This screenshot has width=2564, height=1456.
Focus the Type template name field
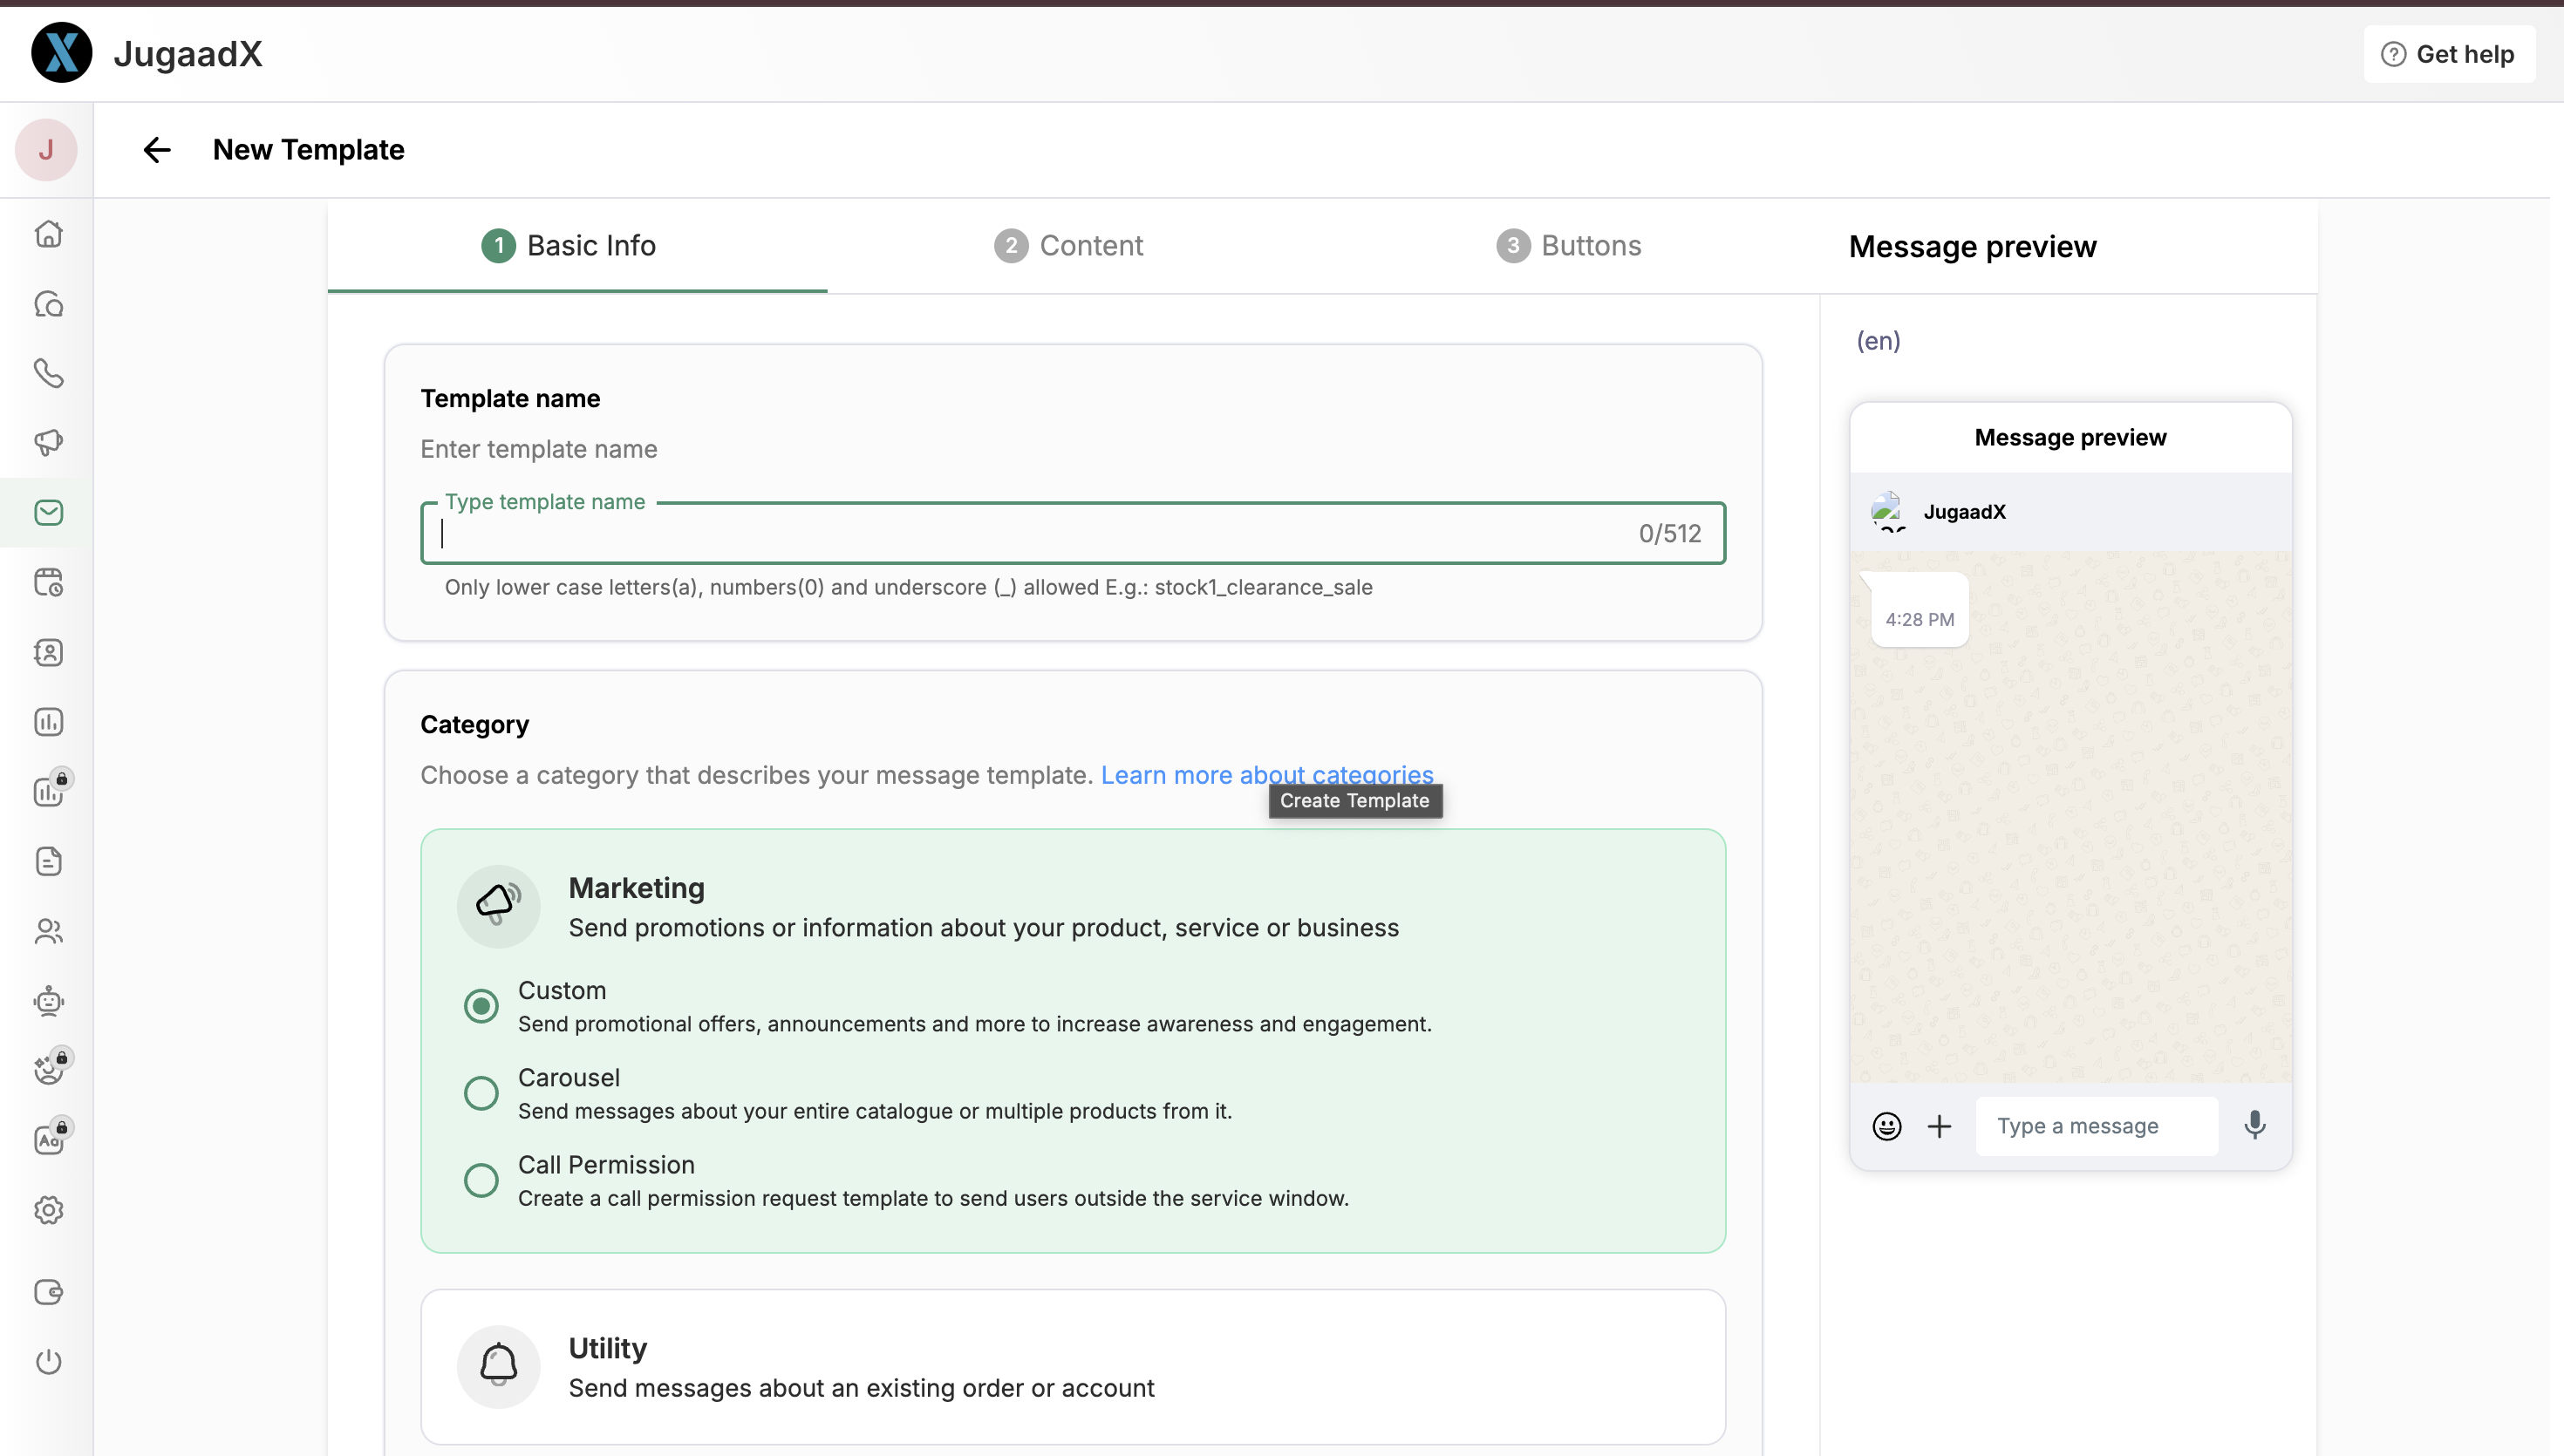1030,533
